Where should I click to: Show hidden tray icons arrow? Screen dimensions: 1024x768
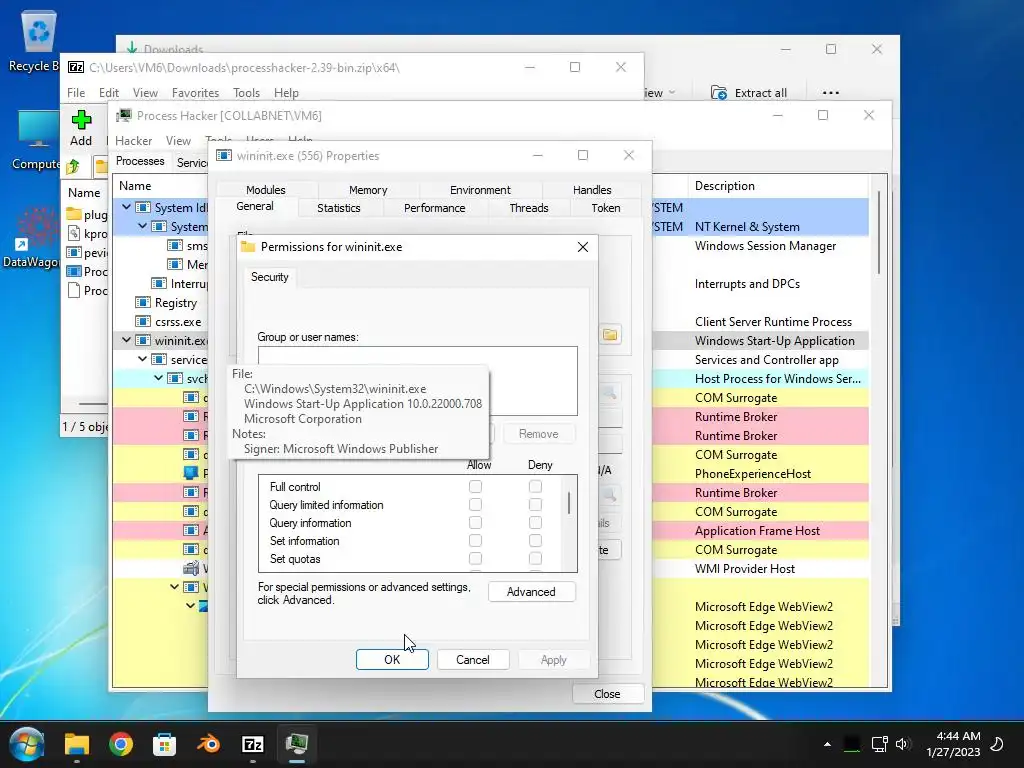[827, 744]
